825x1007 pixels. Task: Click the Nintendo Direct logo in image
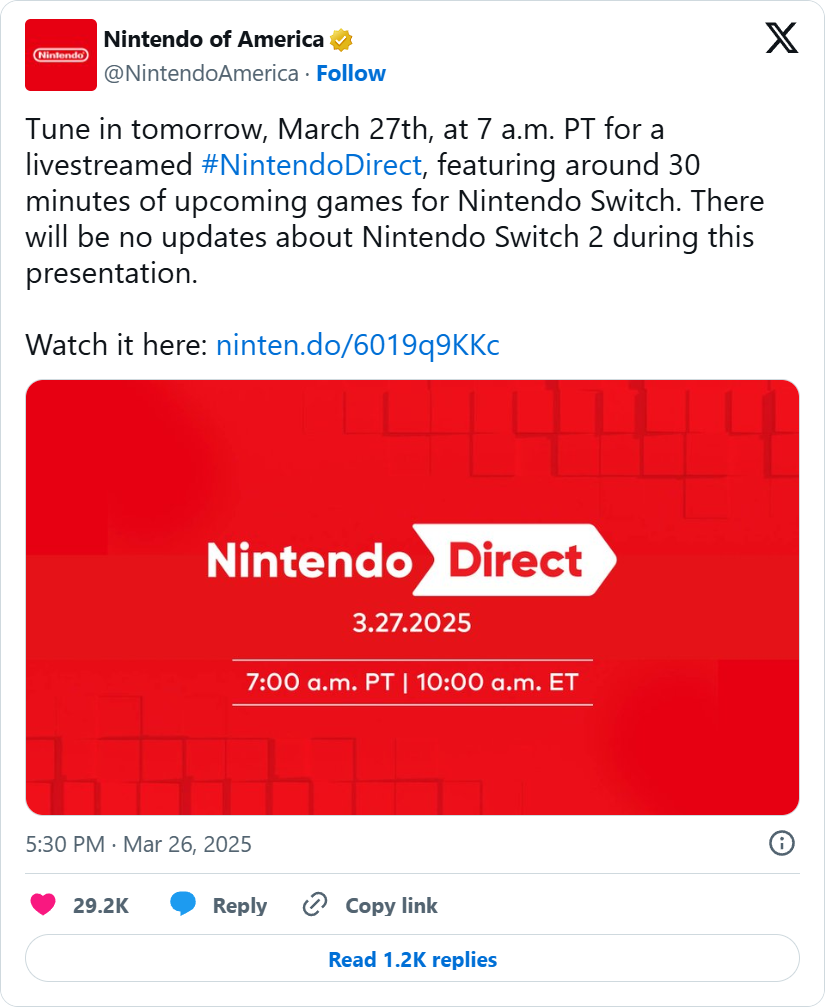coord(411,561)
